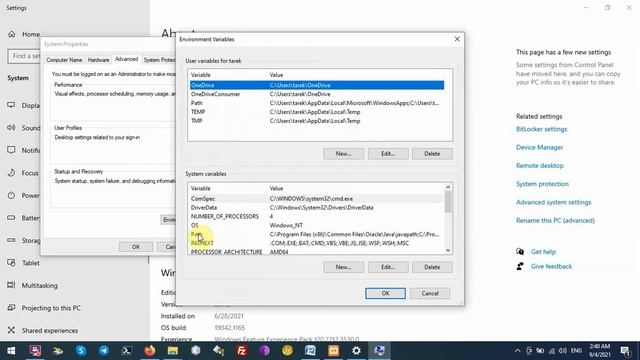
Task: Open Rename this PC (advanced) link
Action: [x=555, y=220]
